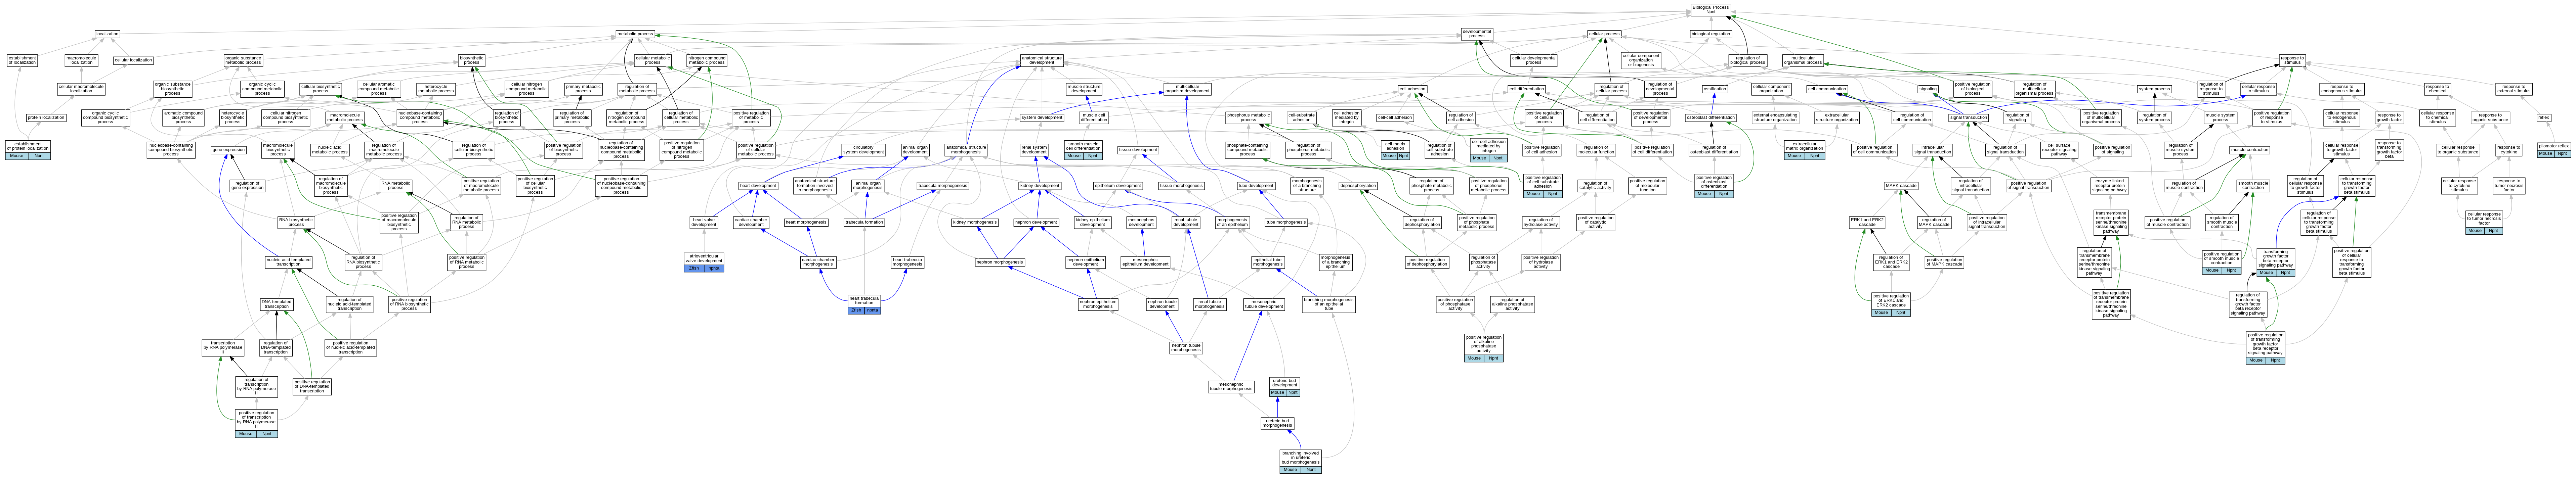Click the "epithelium development" node
2576x477 pixels.
[1118, 186]
